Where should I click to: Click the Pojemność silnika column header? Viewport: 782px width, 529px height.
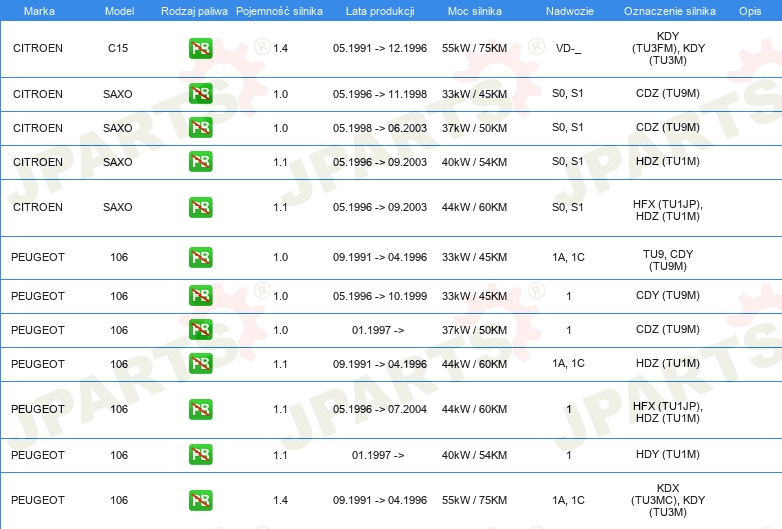tap(279, 11)
